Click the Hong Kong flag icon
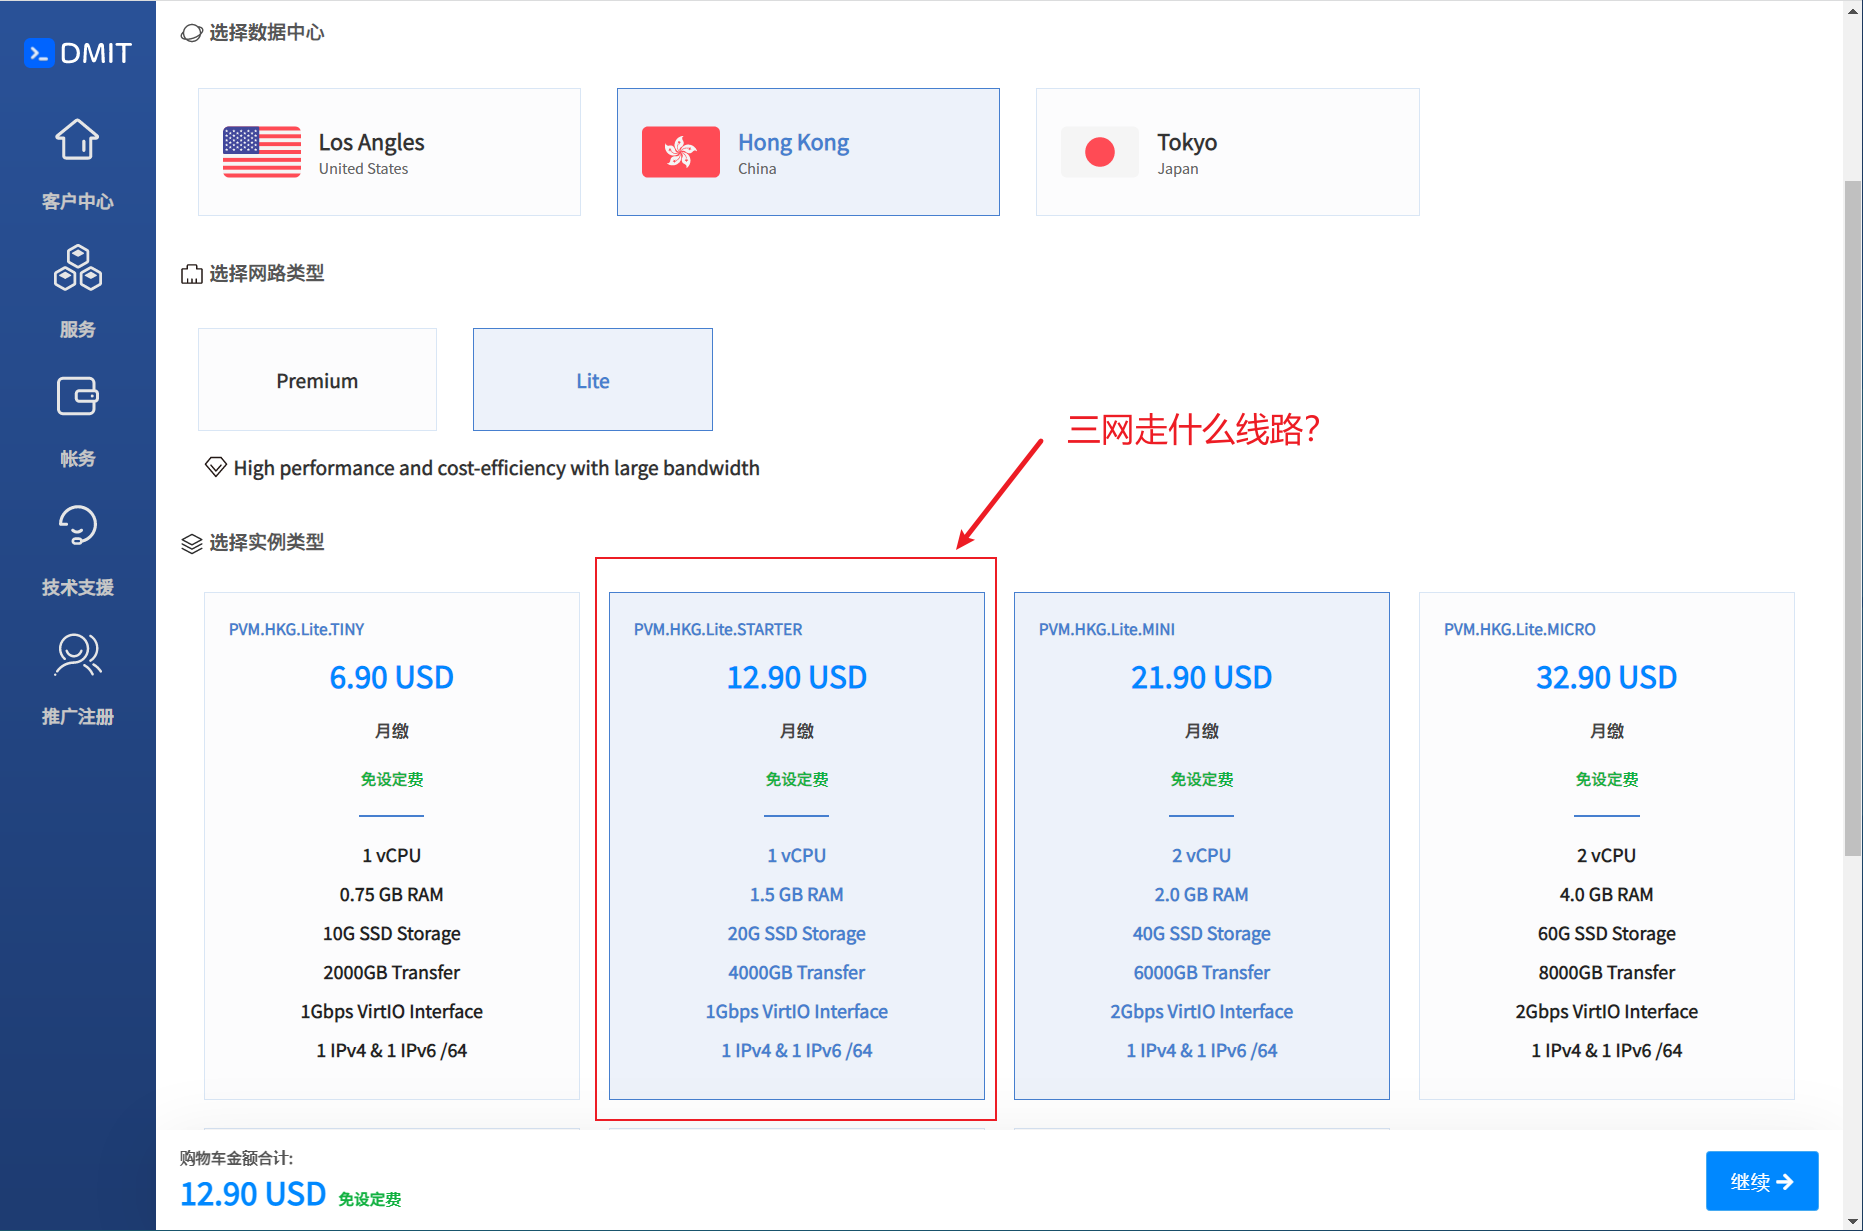The image size is (1863, 1231). point(680,152)
